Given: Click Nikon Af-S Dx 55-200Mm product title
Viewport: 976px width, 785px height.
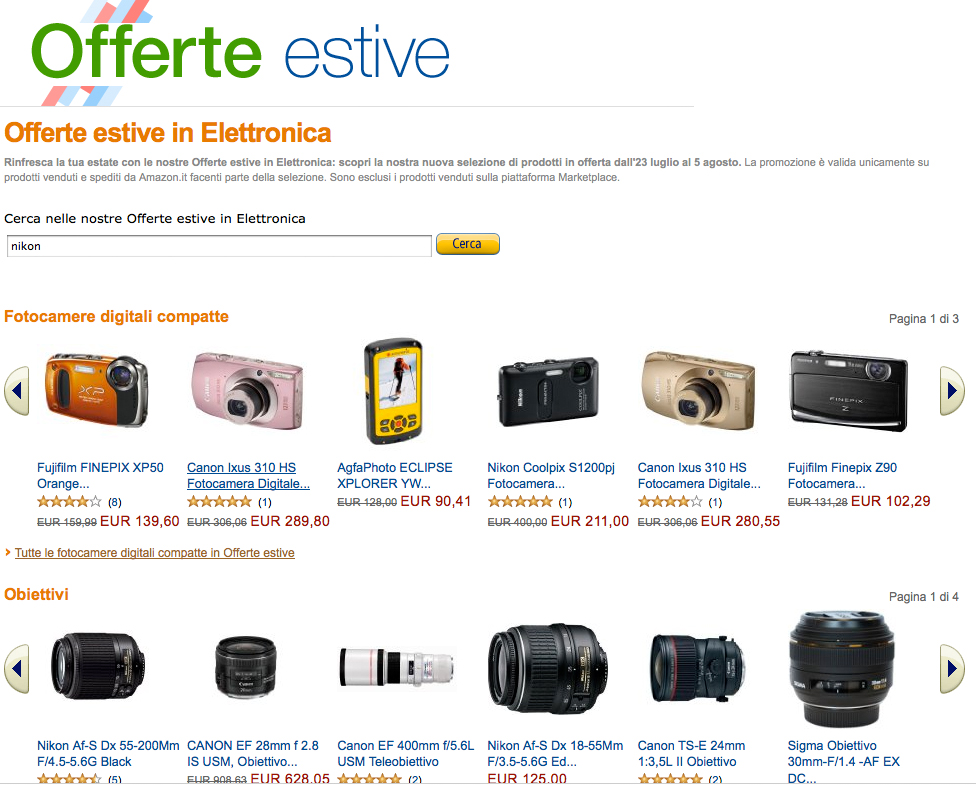Looking at the screenshot, I should point(108,753).
